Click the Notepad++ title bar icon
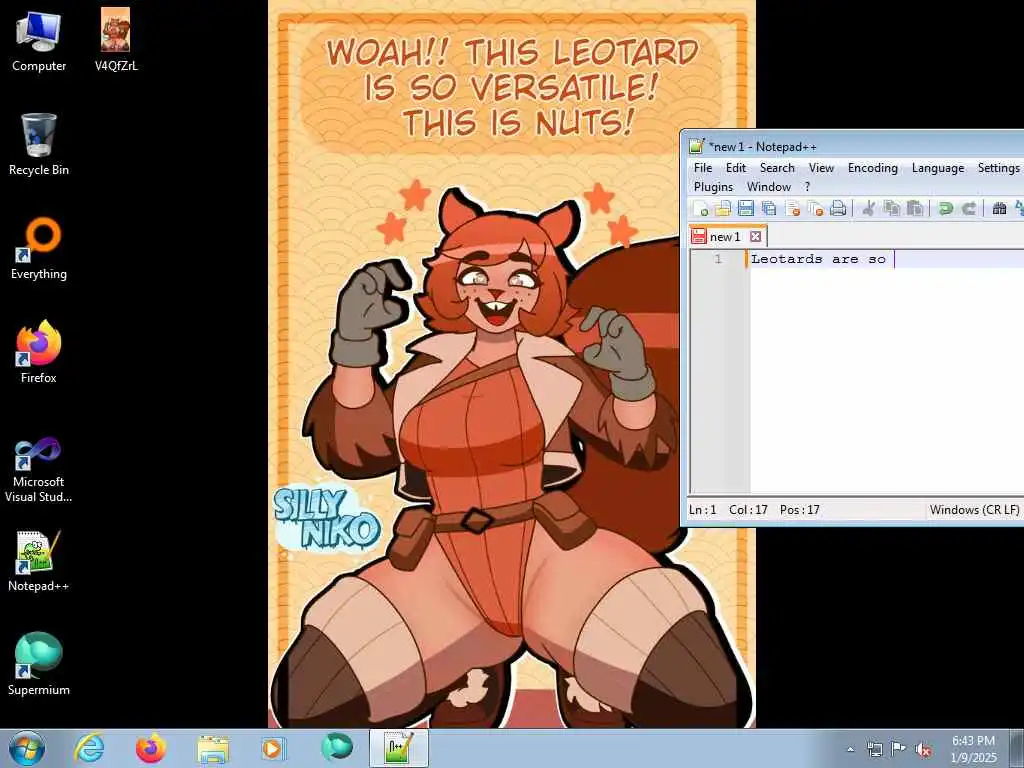The image size is (1024, 768). click(x=697, y=146)
